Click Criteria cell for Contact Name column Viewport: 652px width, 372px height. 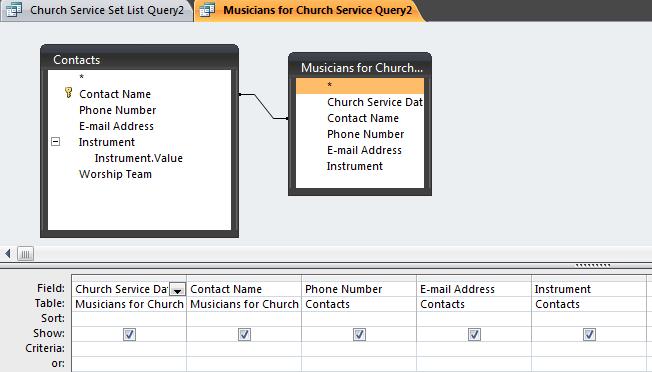click(x=244, y=349)
